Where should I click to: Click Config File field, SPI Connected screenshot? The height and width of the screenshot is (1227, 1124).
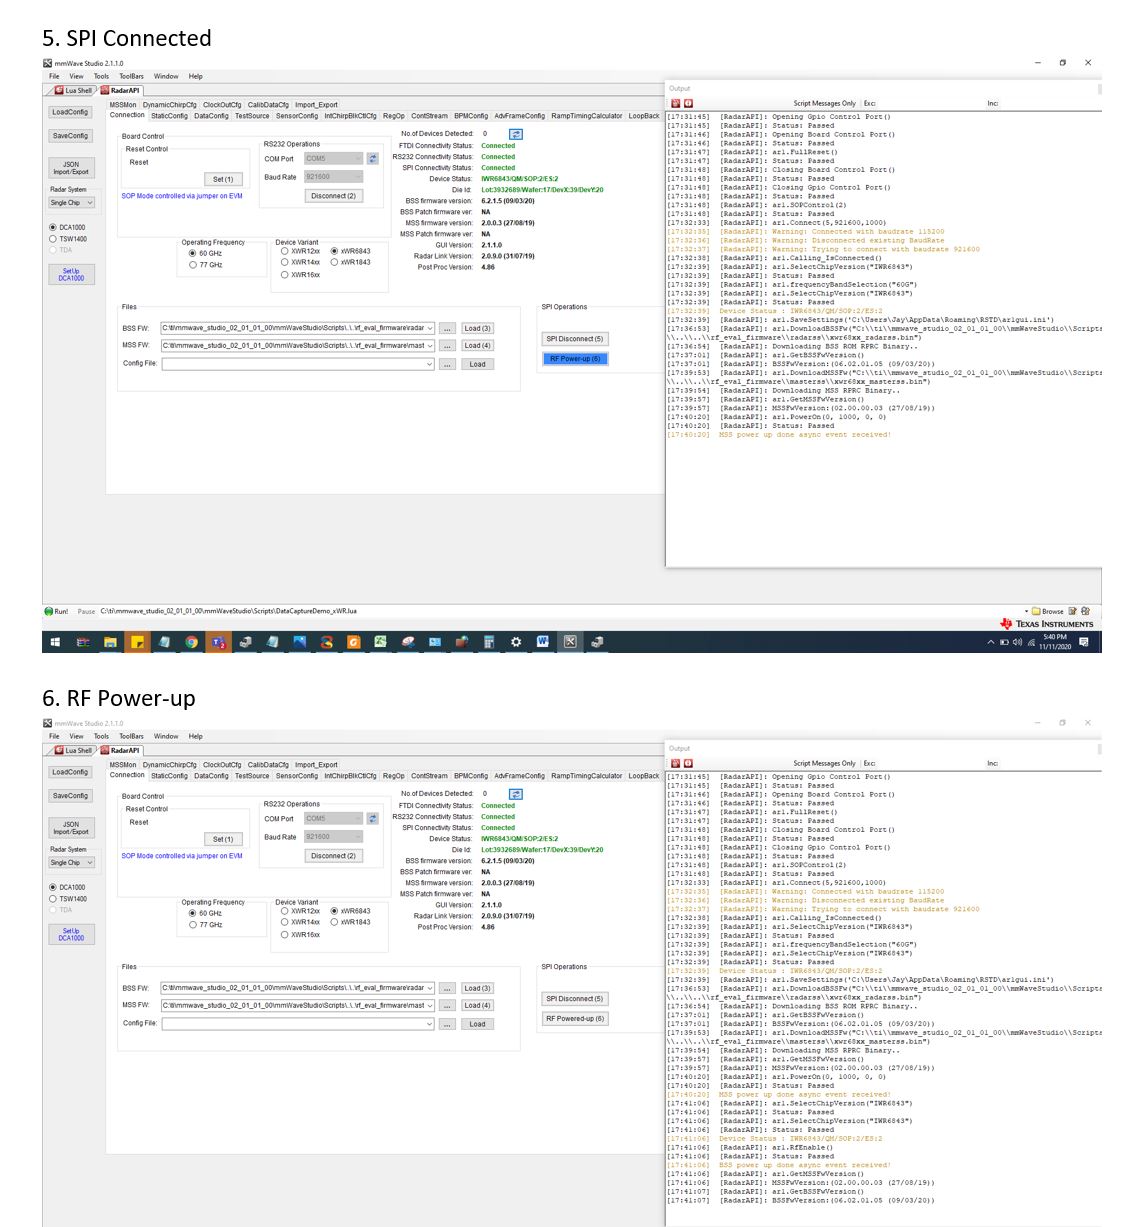[298, 364]
